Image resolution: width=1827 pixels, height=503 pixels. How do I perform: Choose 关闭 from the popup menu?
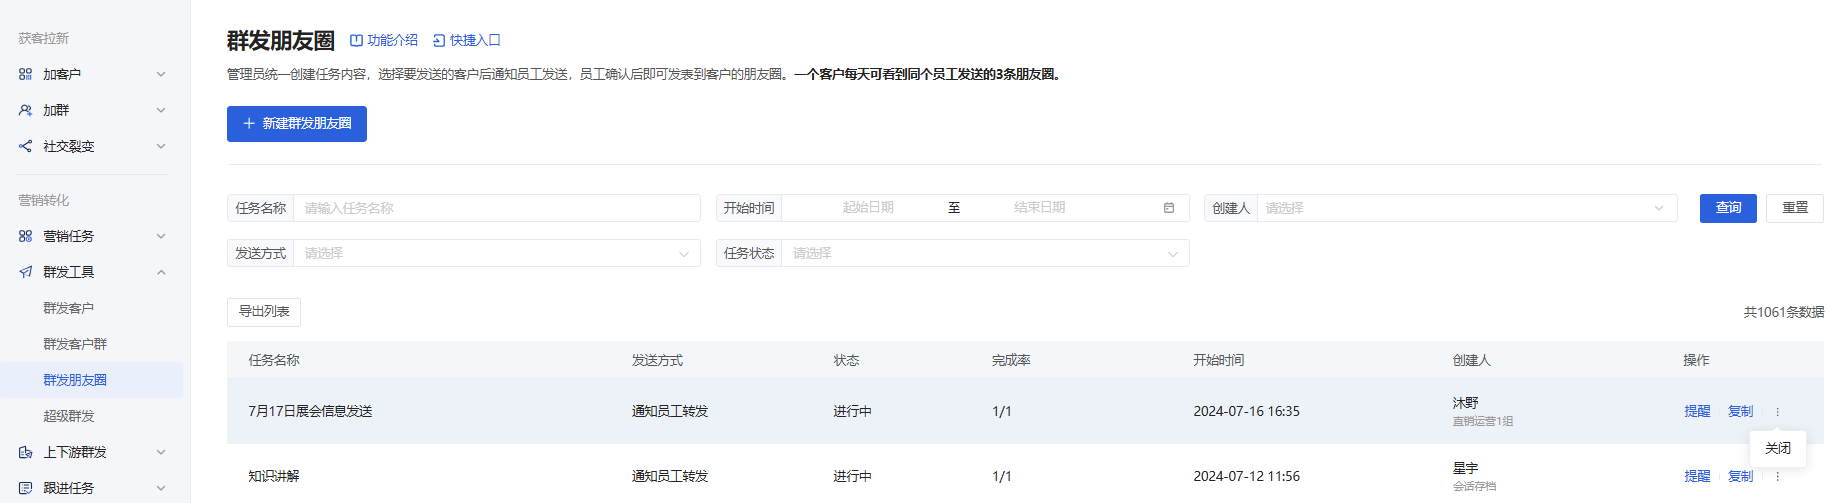(x=1778, y=448)
